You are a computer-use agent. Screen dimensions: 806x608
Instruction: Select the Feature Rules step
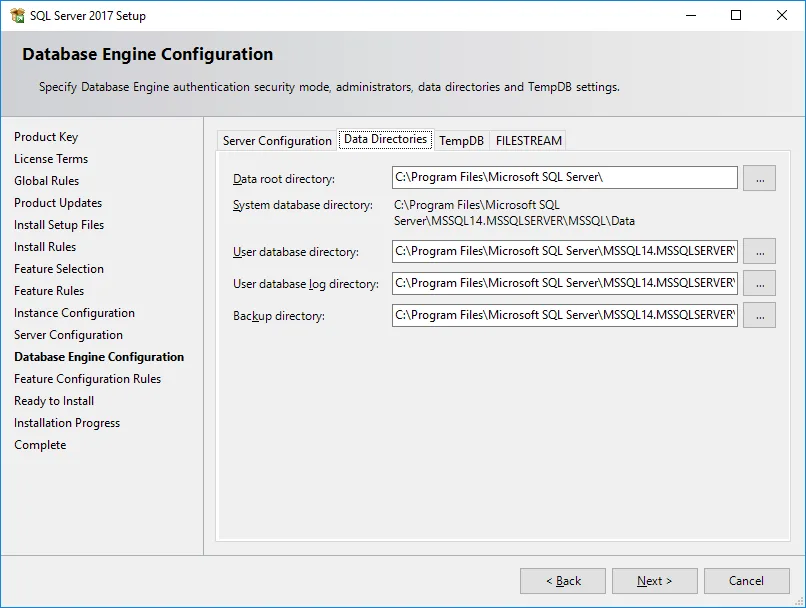pos(49,291)
